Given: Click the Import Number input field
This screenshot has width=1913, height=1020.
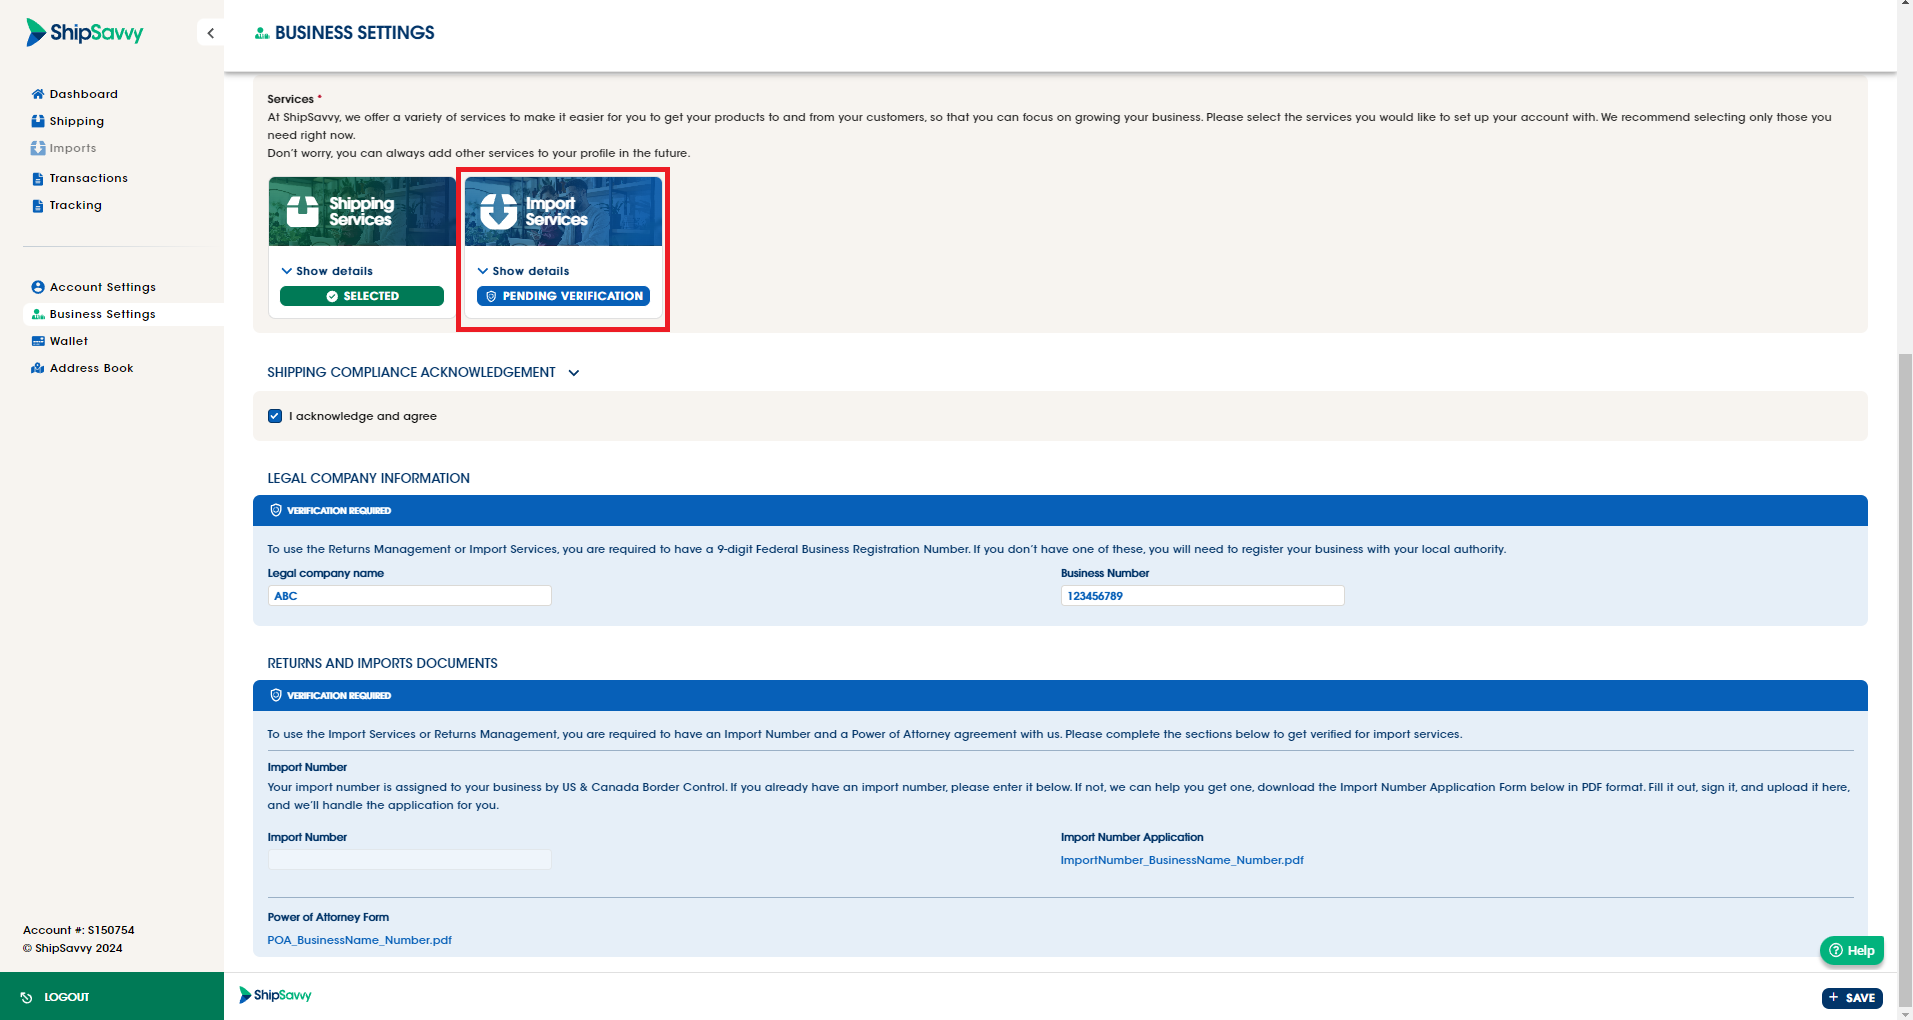Looking at the screenshot, I should [409, 860].
